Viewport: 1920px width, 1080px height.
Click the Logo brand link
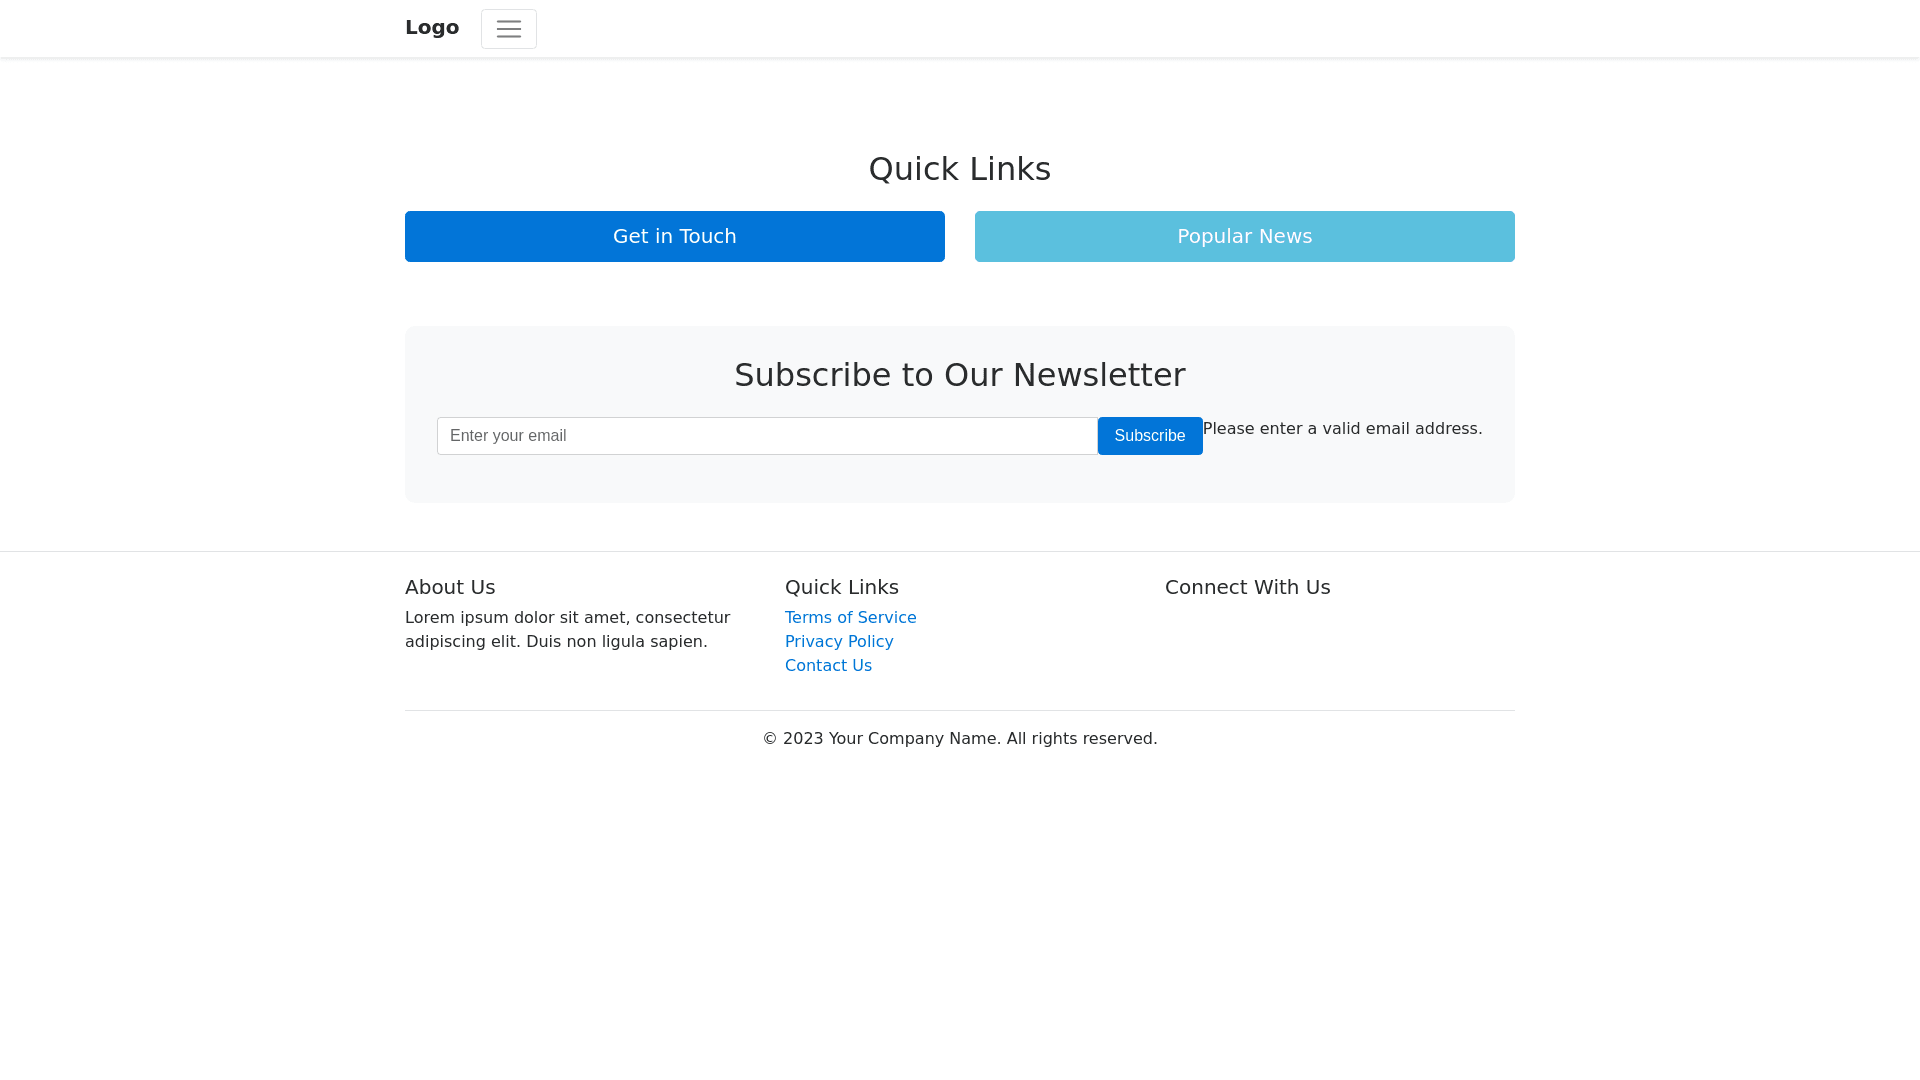coord(432,28)
